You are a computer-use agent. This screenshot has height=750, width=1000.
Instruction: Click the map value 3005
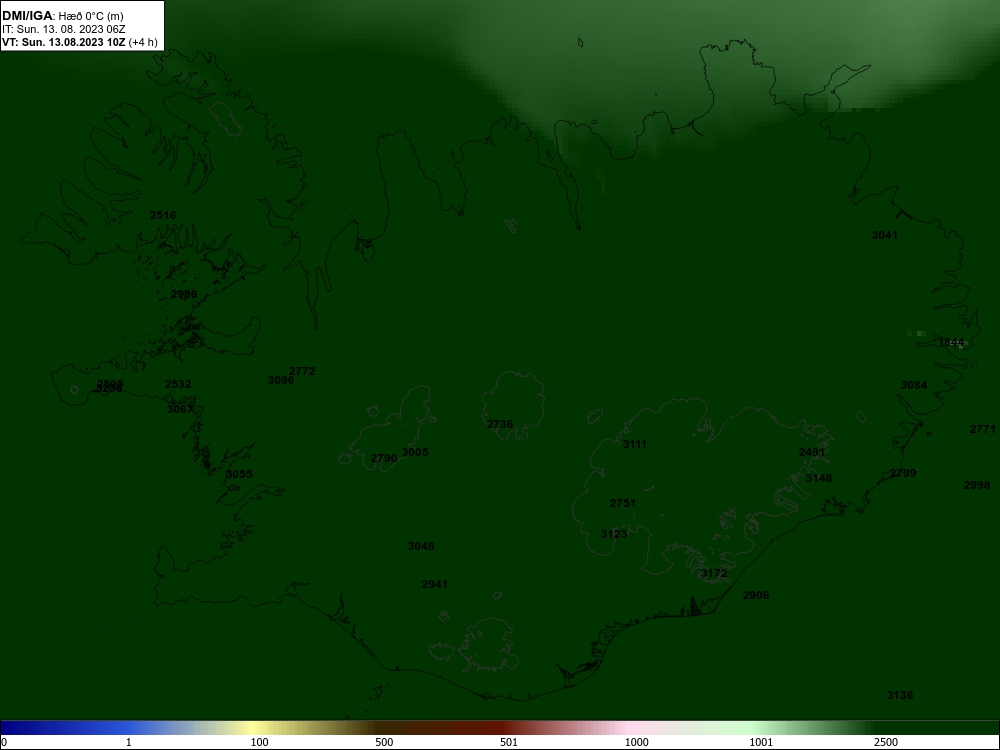415,452
